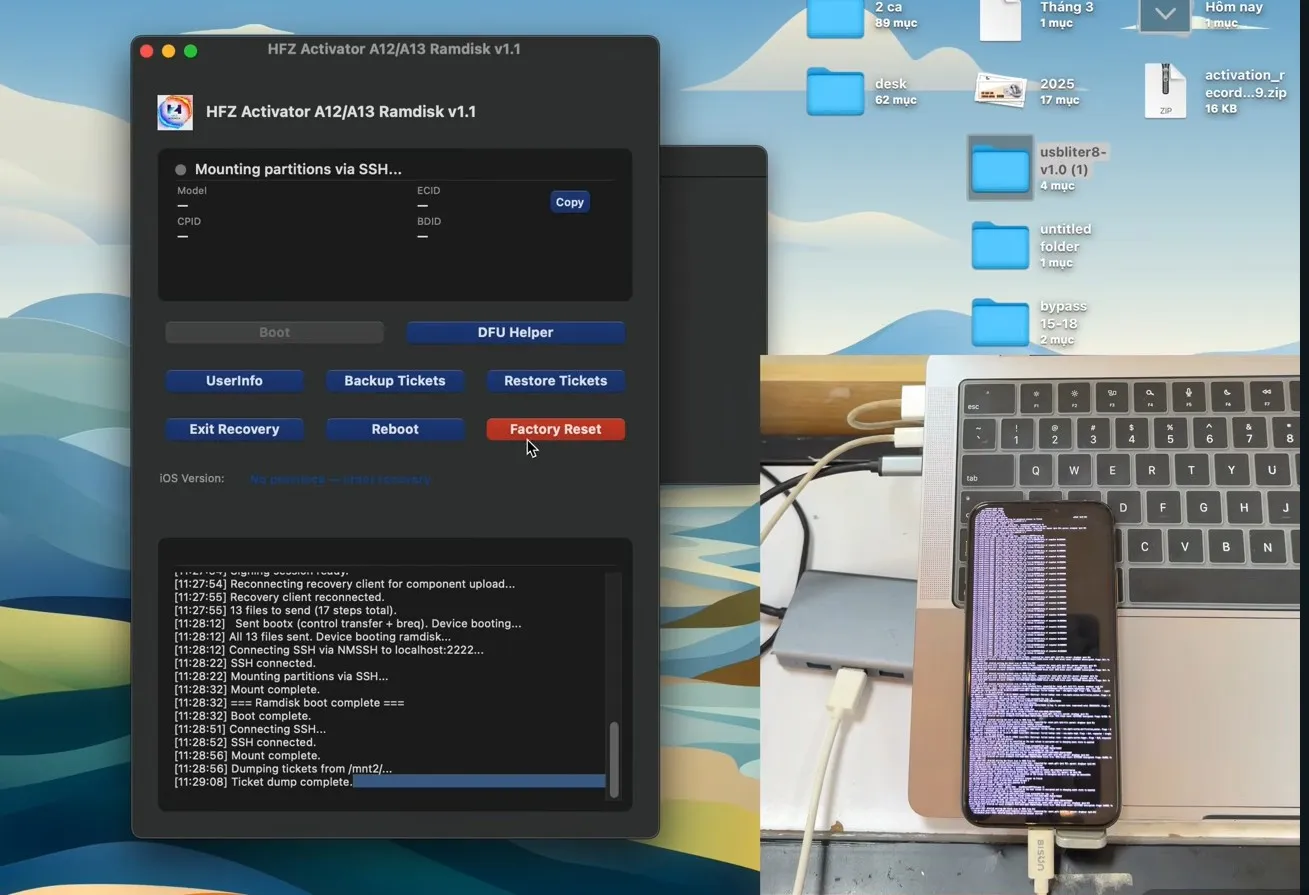Select the "bypass 15-18" folder icon
The image size is (1309, 895).
(x=1000, y=322)
